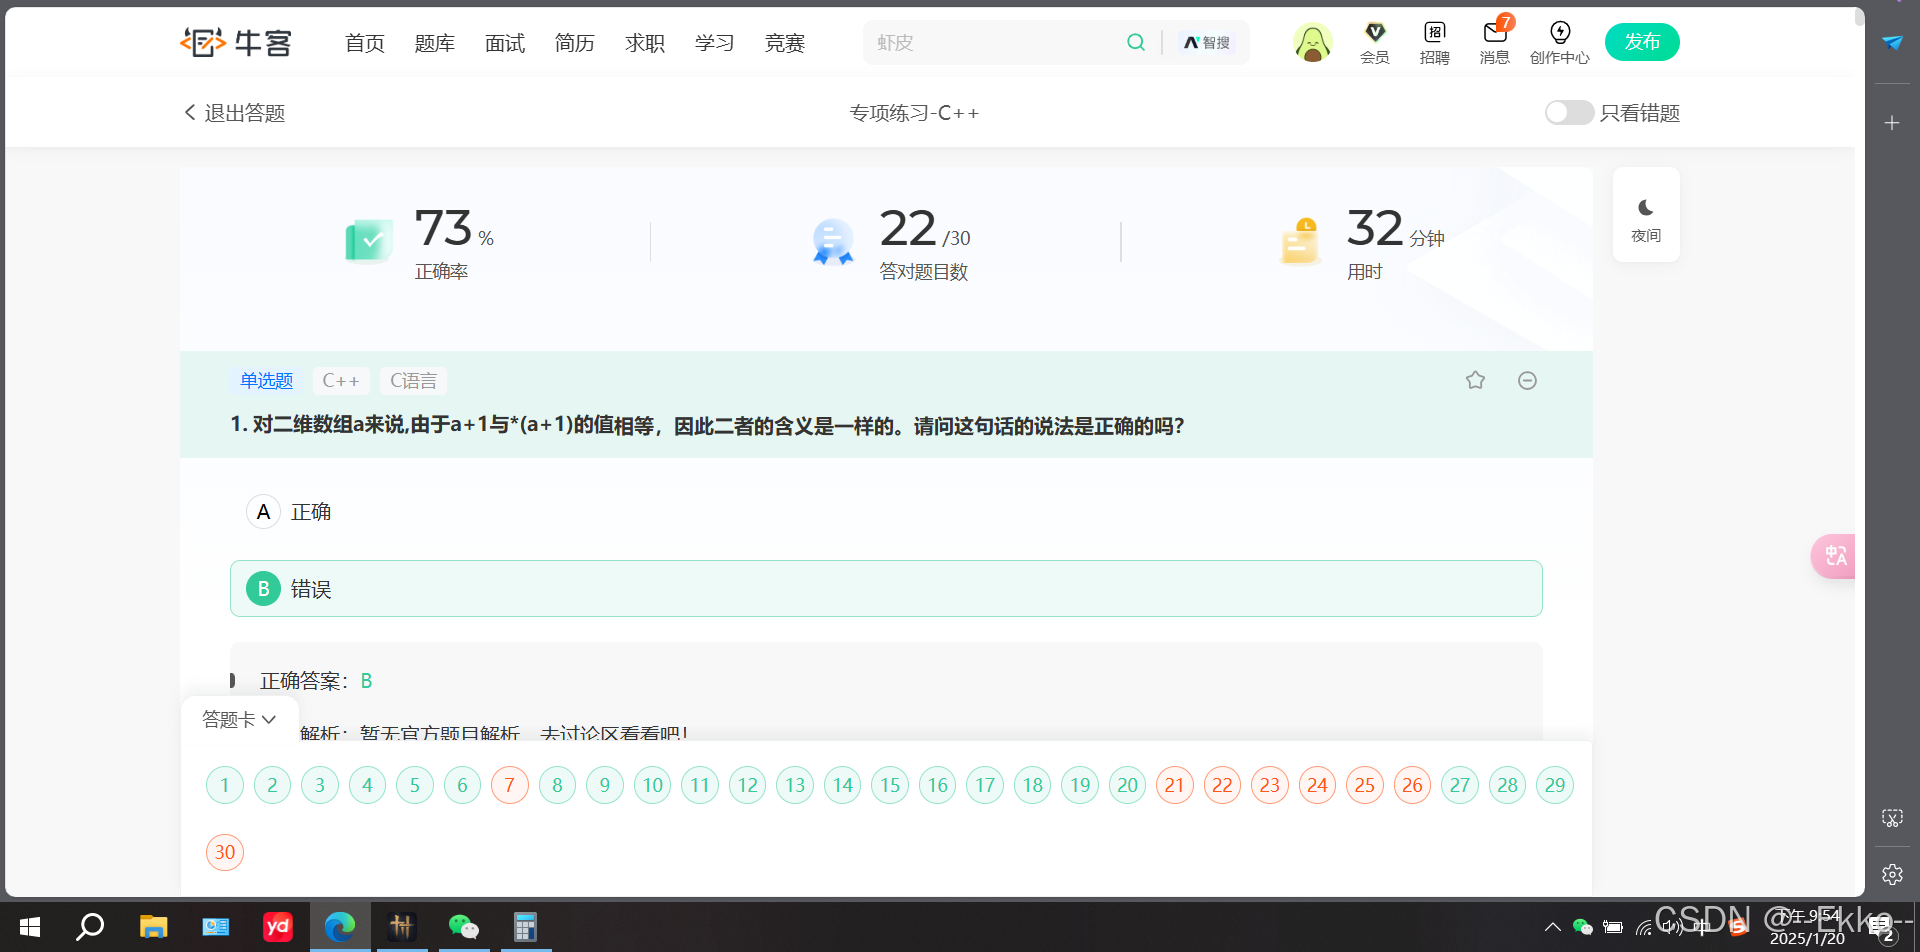
Task: Open the messages (消息) icon
Action: 1495,43
